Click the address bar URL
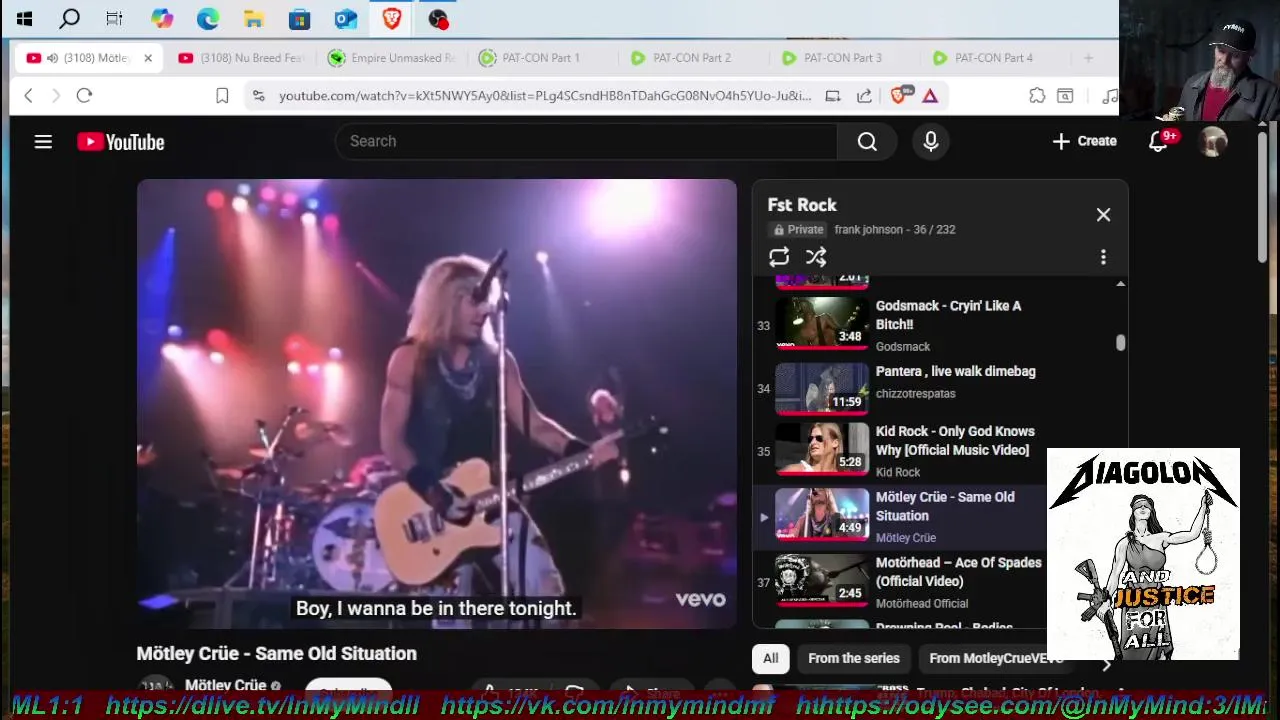Image resolution: width=1280 pixels, height=720 pixels. click(545, 96)
